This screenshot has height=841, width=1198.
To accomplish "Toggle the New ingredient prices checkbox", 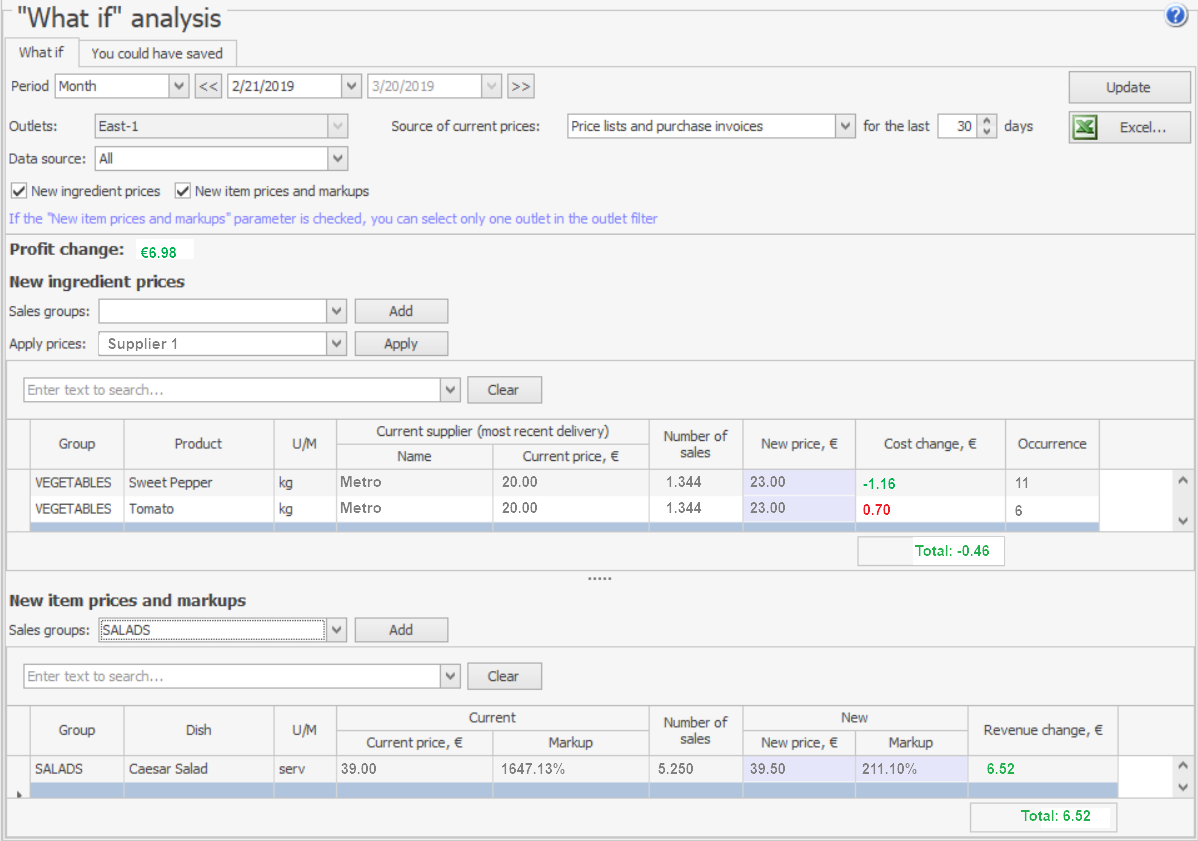I will (x=19, y=191).
